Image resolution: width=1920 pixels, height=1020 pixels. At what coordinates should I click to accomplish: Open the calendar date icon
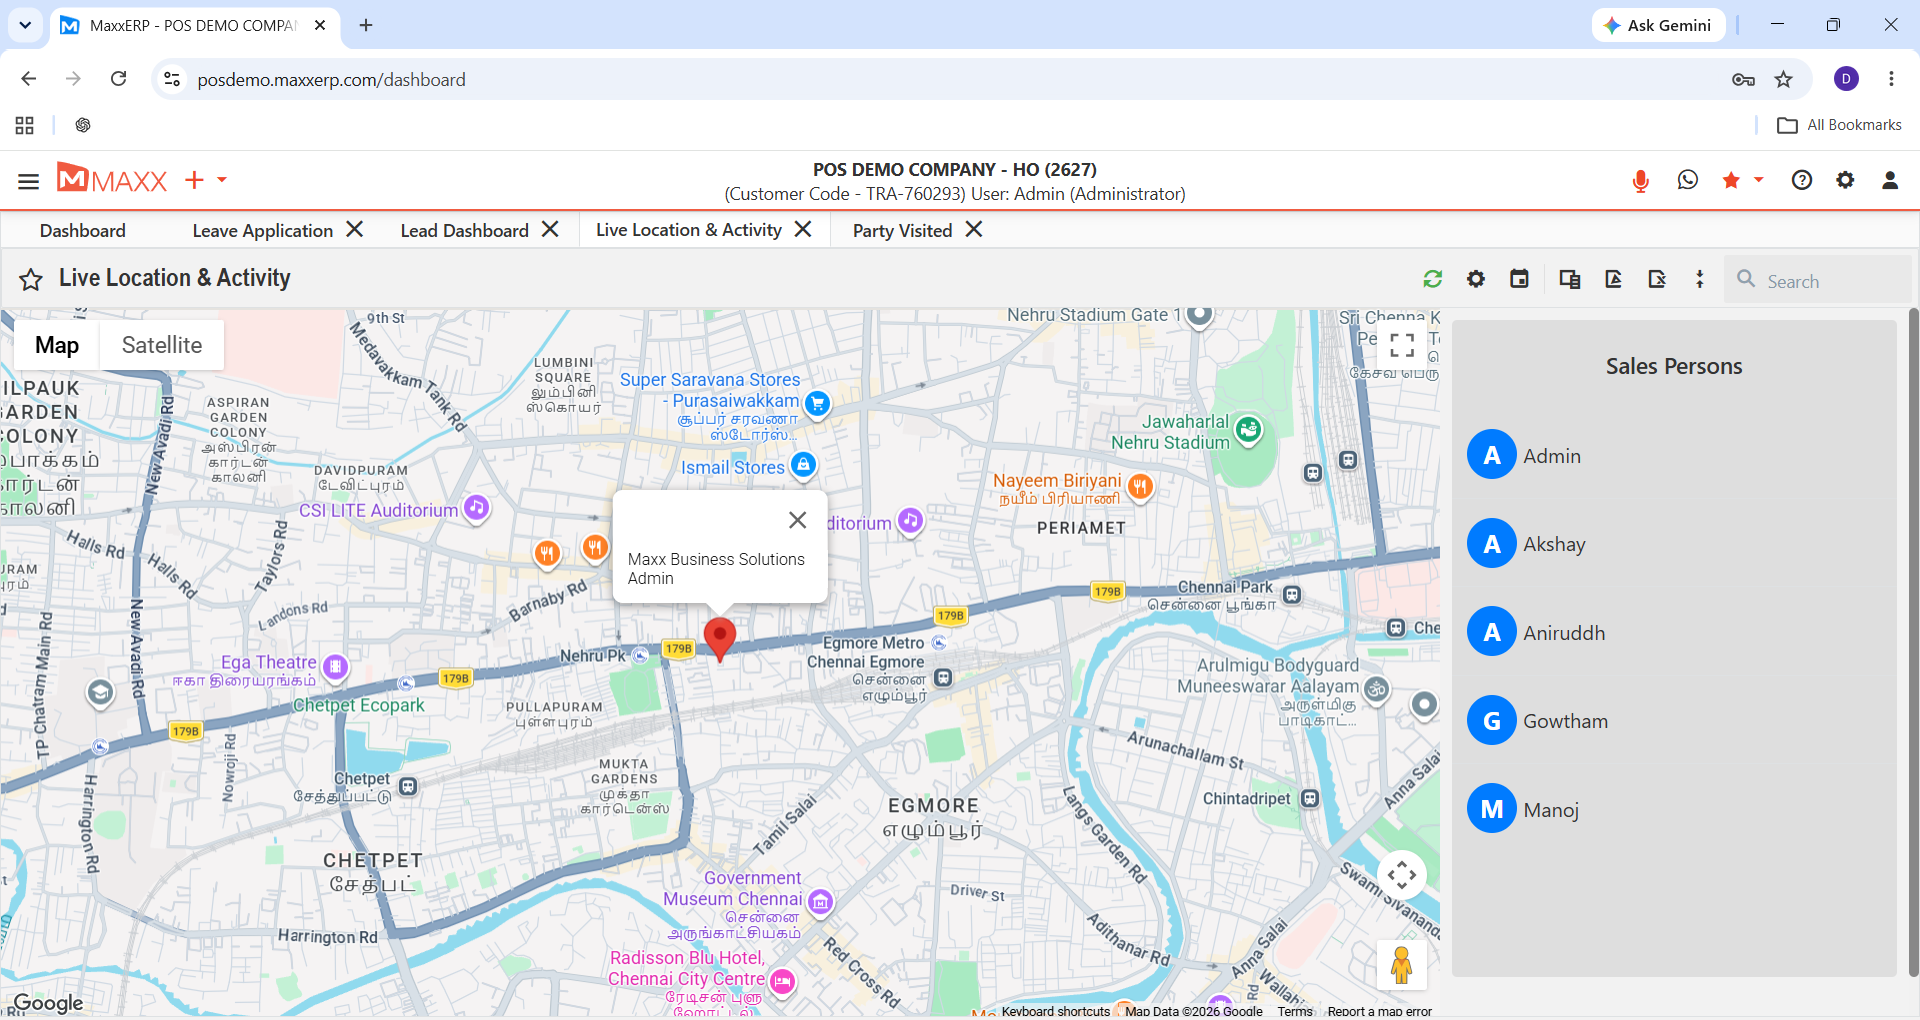[x=1519, y=279]
